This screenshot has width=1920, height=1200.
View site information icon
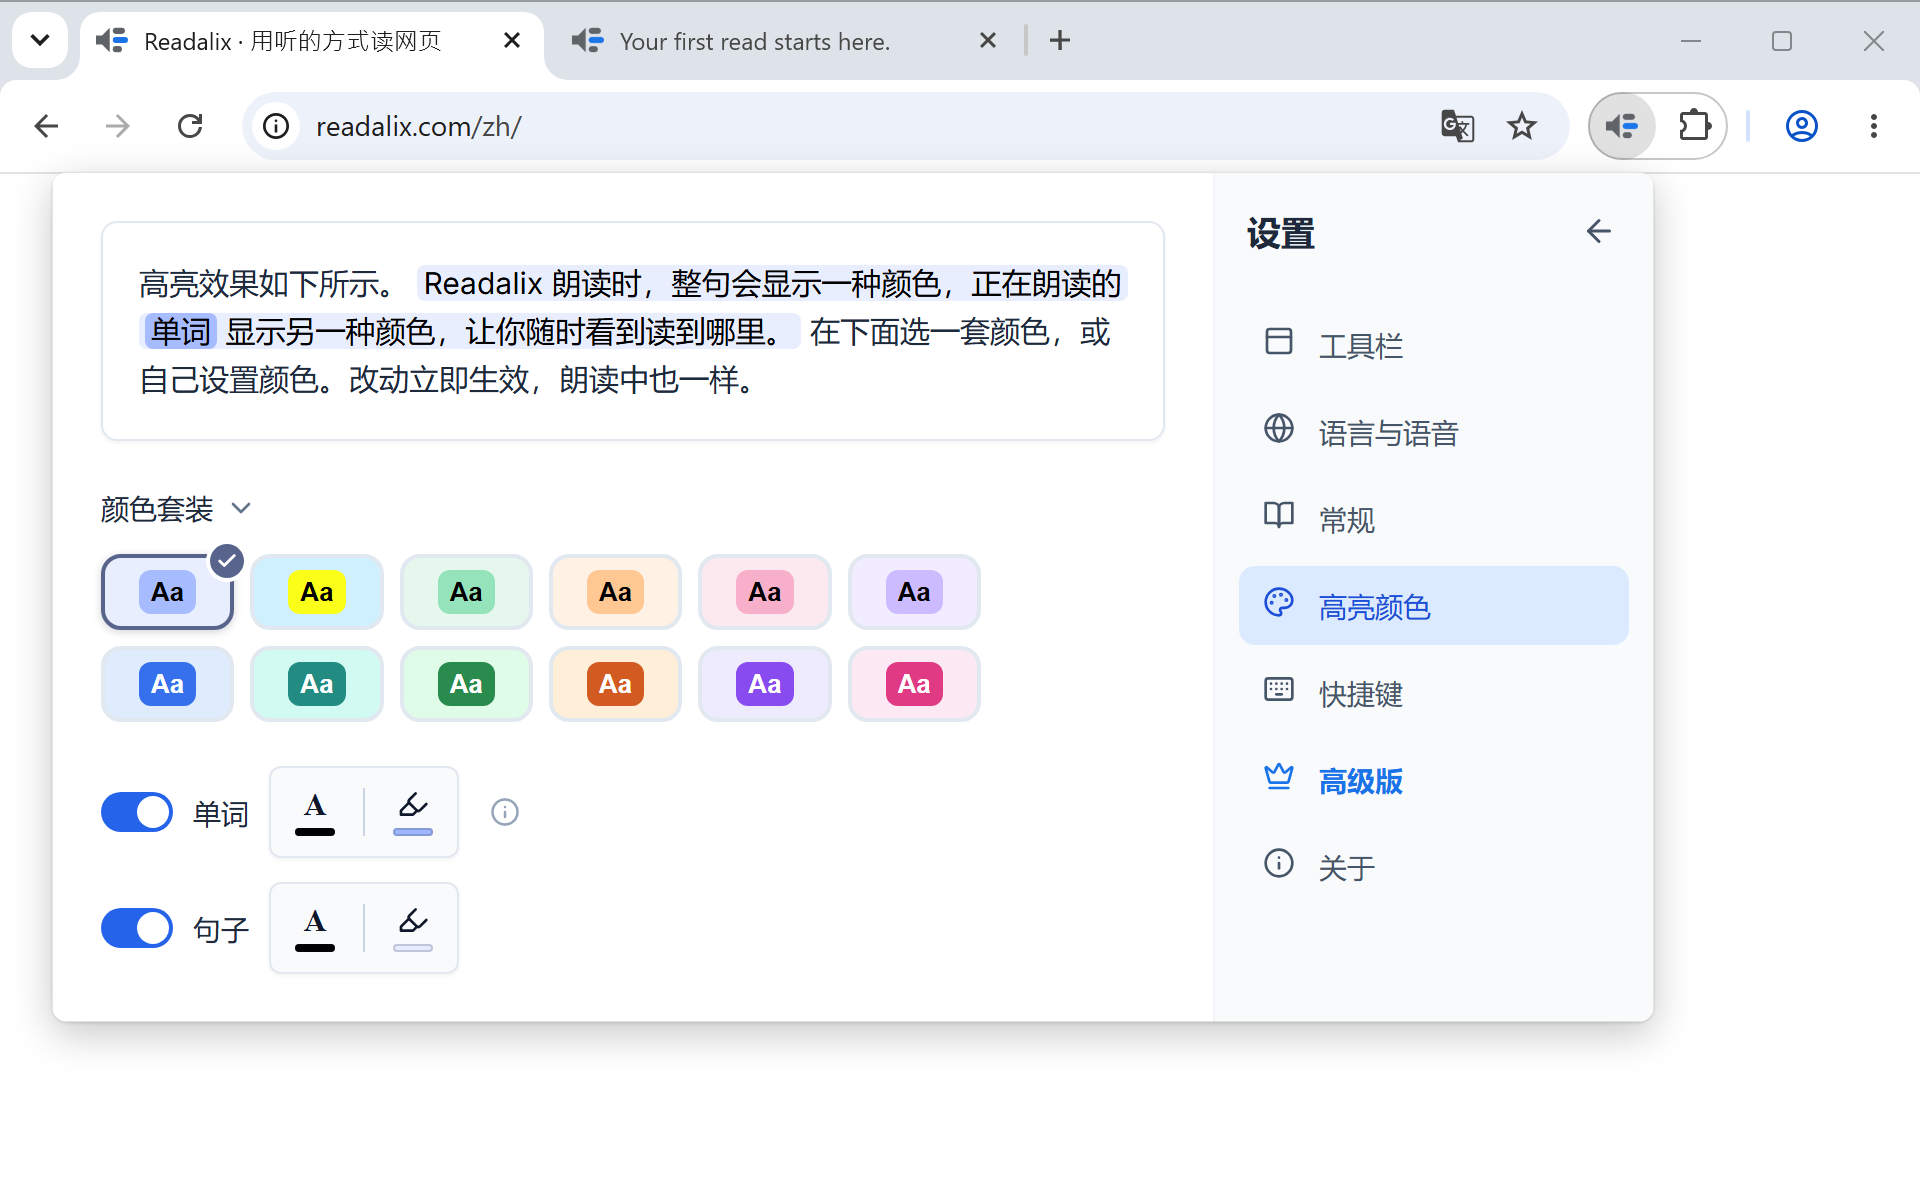(x=276, y=126)
